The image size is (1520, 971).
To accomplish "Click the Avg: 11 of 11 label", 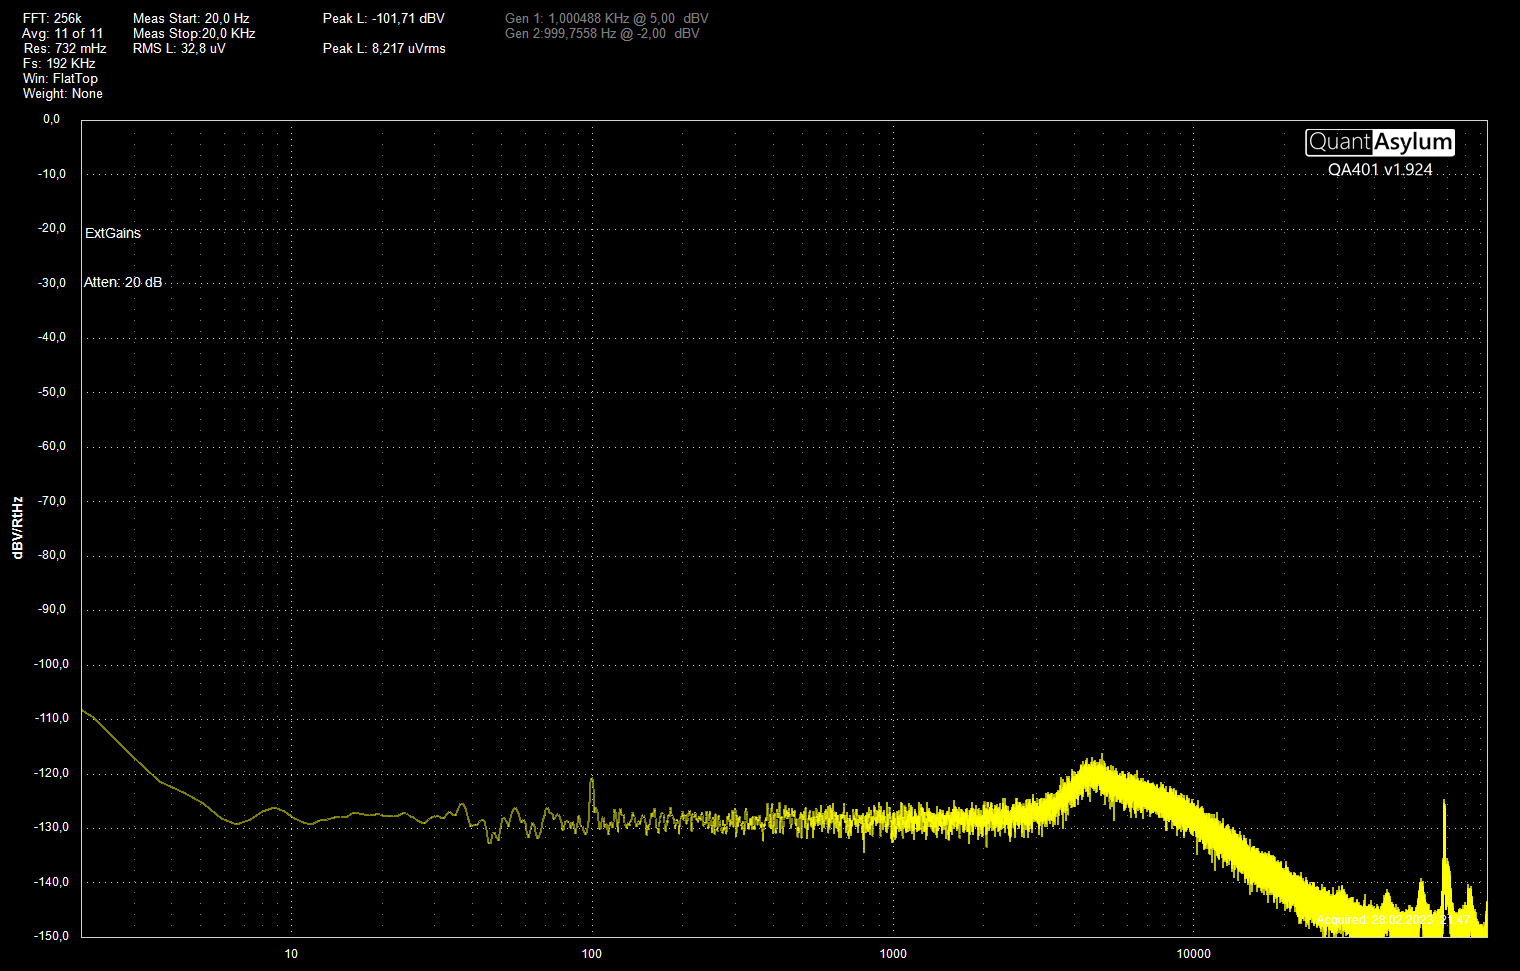I will (x=62, y=33).
